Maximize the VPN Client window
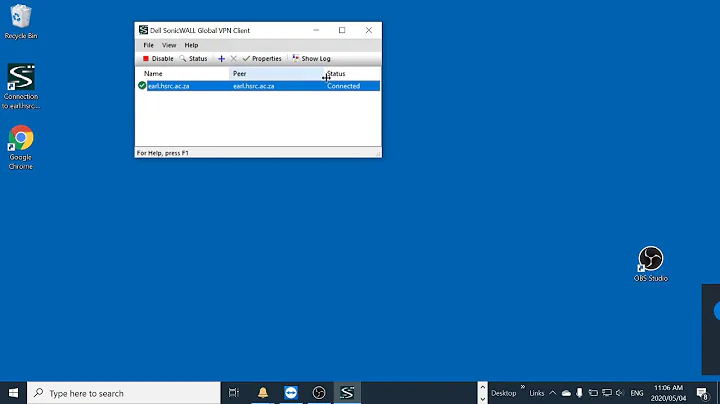 point(342,30)
